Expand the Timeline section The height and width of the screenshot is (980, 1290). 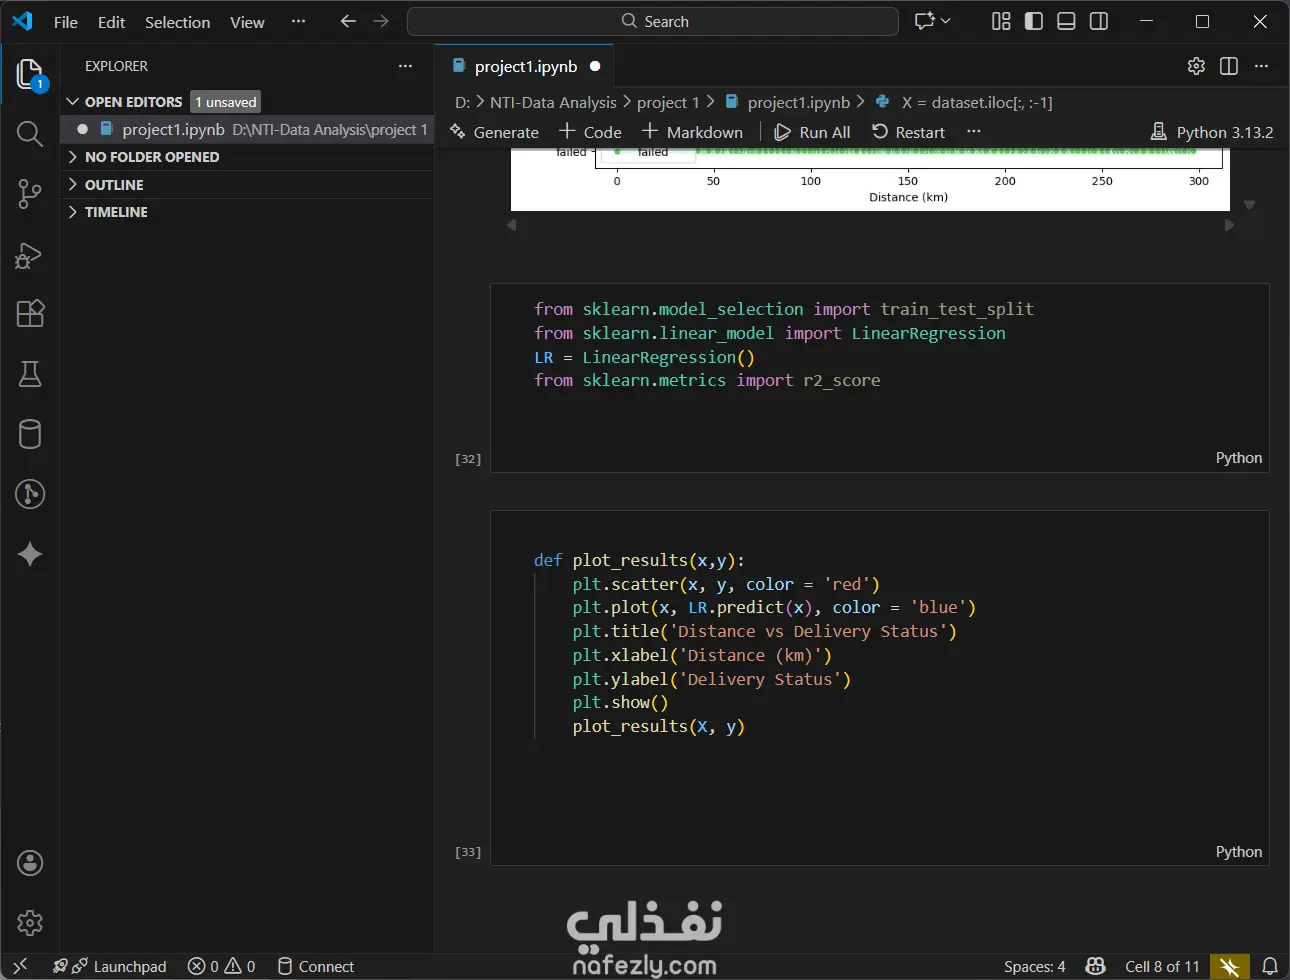tap(116, 212)
